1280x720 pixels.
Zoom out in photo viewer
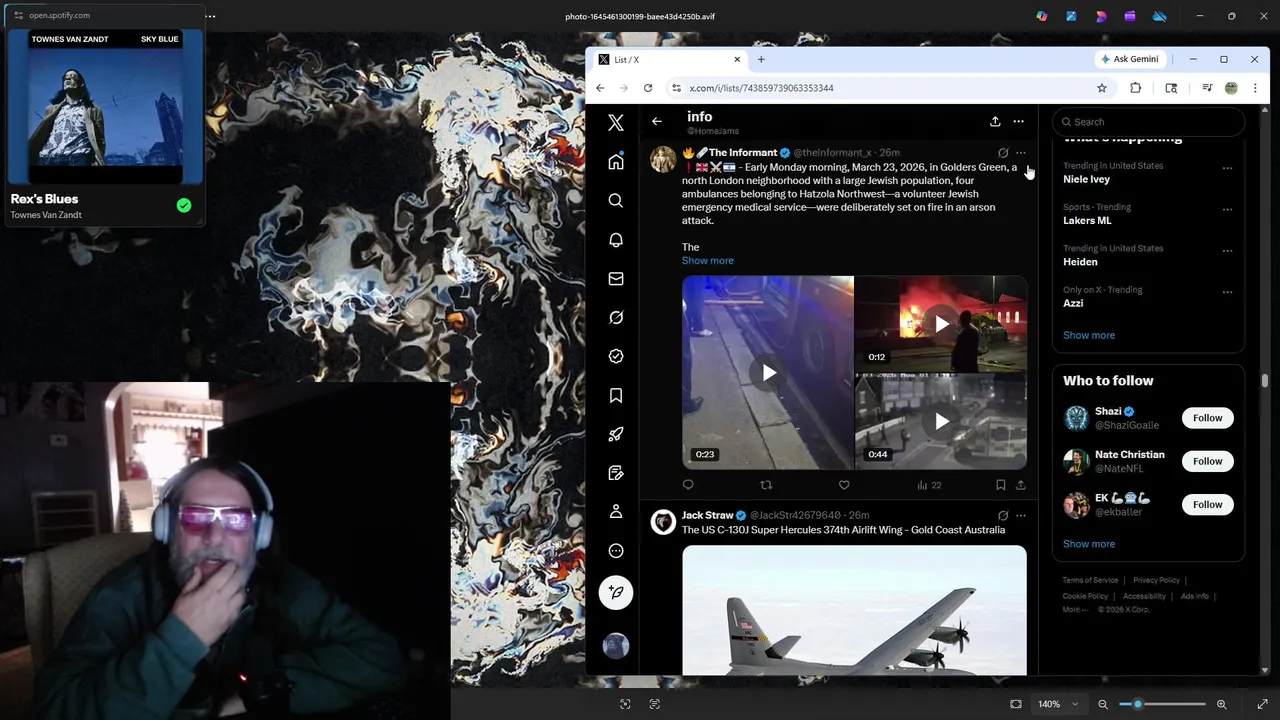coord(1103,704)
